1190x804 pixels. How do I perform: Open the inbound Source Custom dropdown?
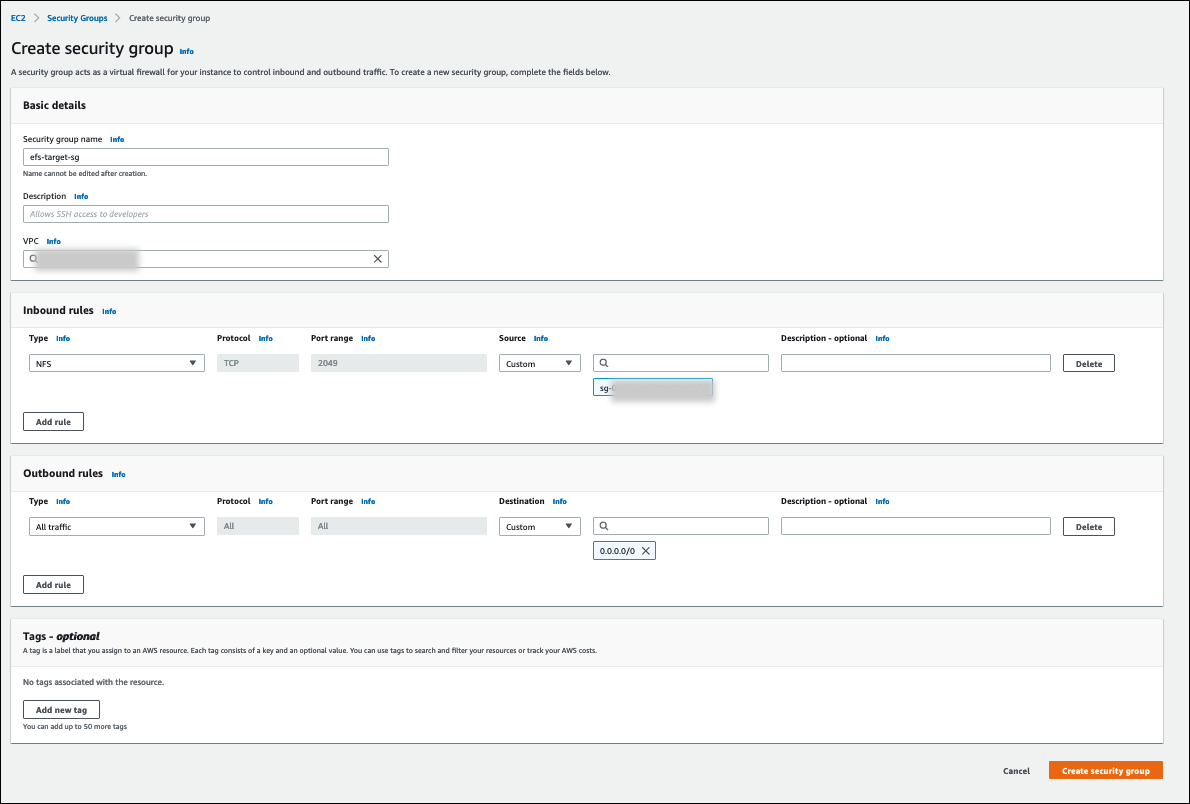(539, 364)
